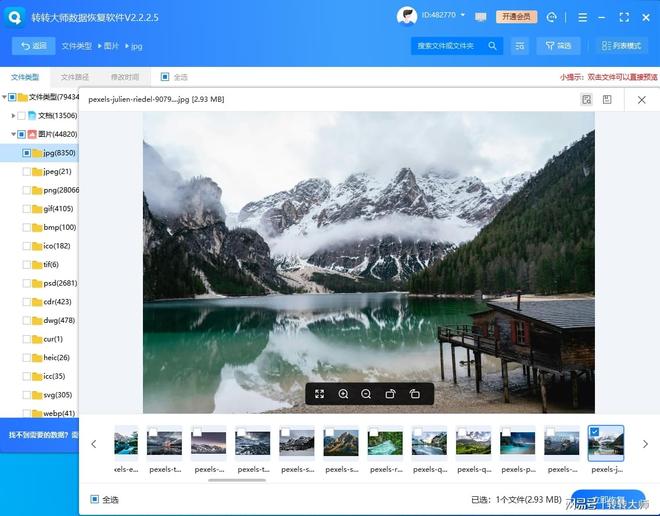
Task: Open the view settings icon beside search
Action: (x=520, y=46)
